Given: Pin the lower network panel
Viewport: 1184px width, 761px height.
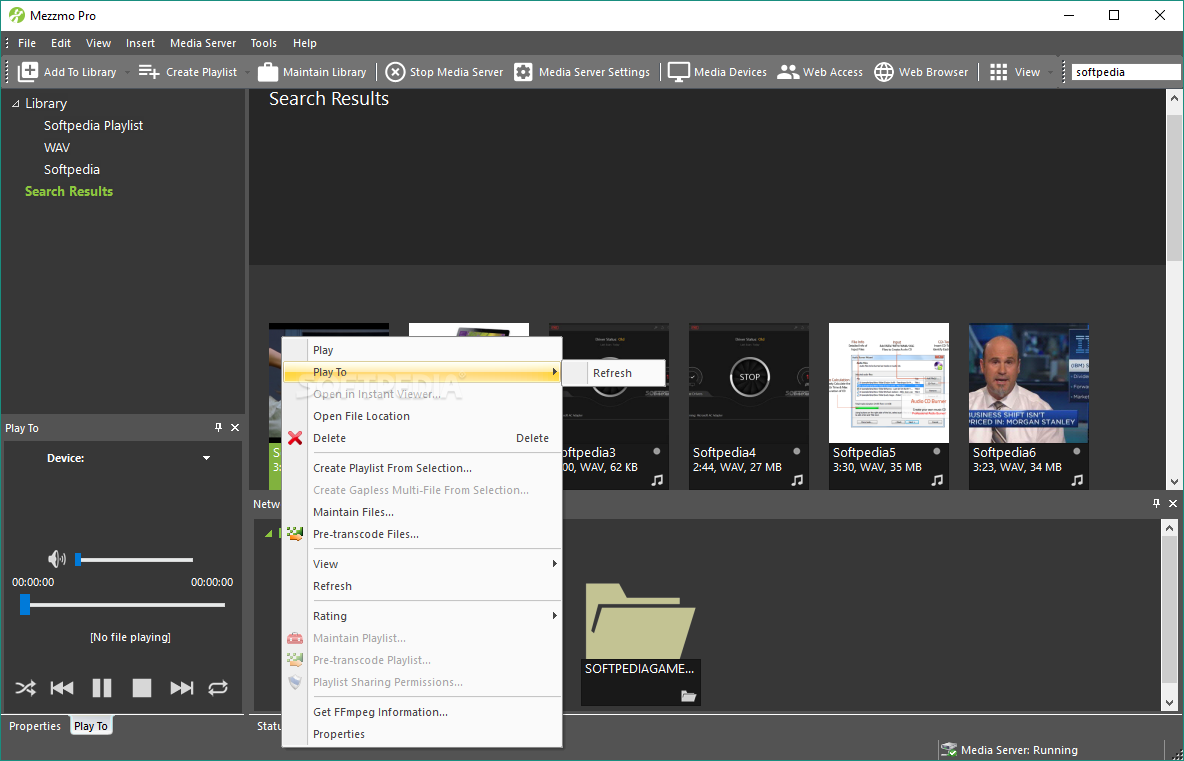Looking at the screenshot, I should coord(1156,503).
